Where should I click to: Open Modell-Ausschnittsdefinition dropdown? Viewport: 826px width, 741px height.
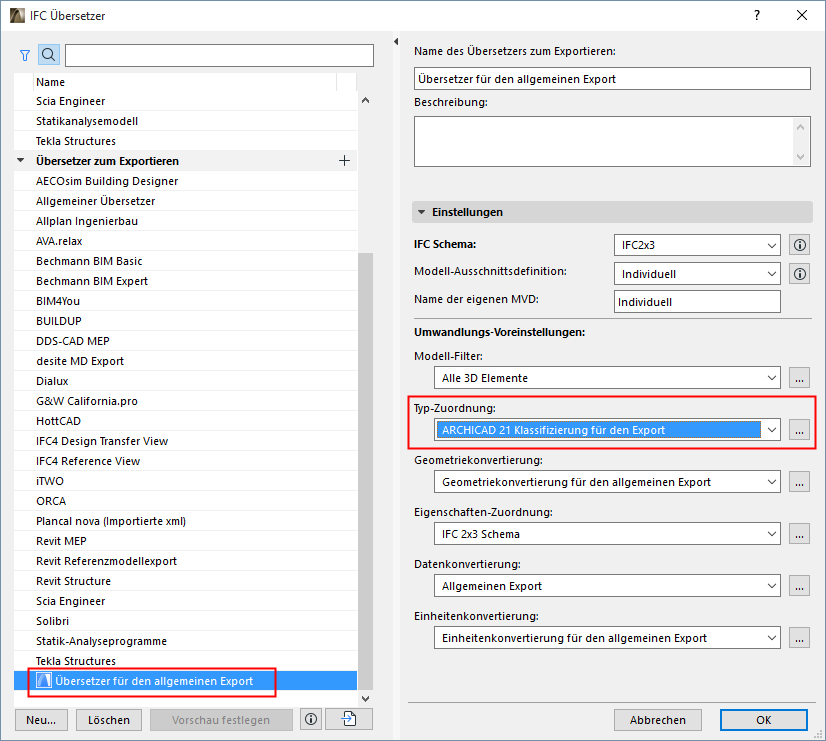697,274
